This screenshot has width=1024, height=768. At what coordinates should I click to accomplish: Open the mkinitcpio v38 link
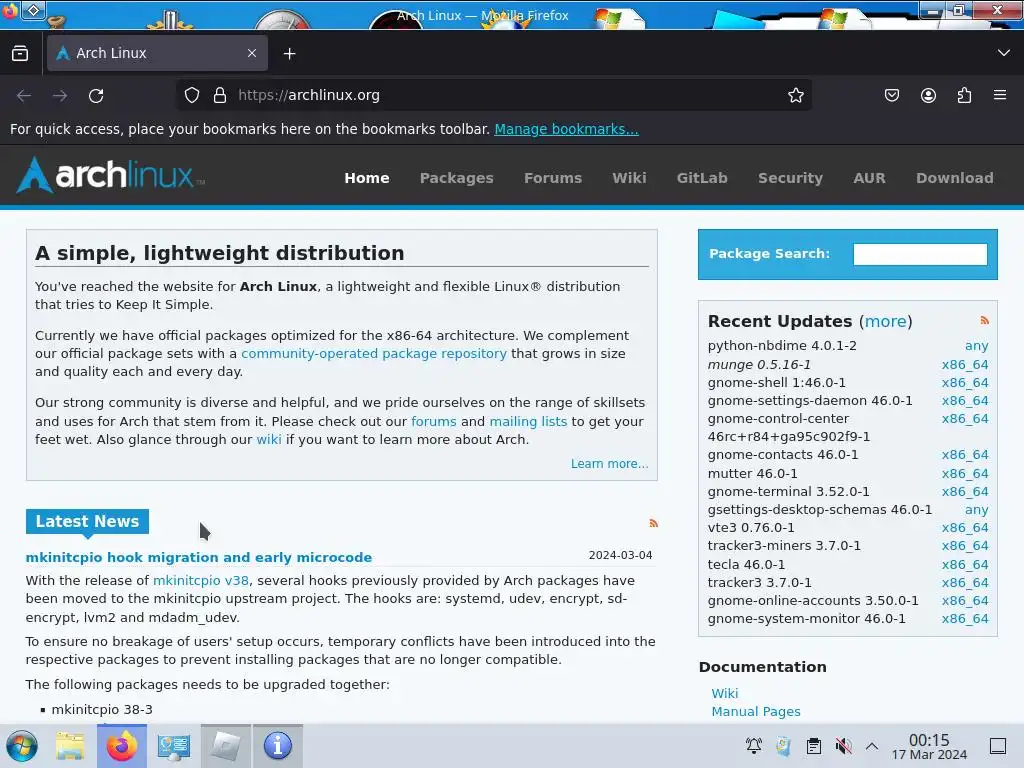pos(200,580)
